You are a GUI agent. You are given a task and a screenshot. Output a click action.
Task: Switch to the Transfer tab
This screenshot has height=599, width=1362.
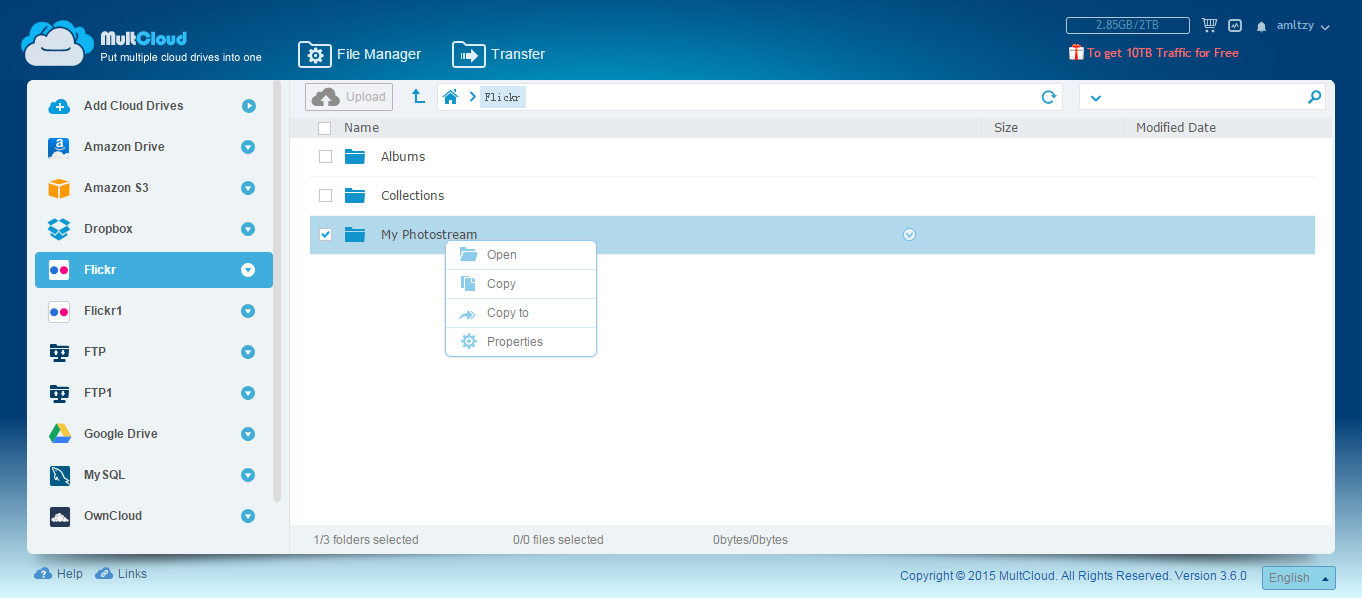[x=499, y=54]
